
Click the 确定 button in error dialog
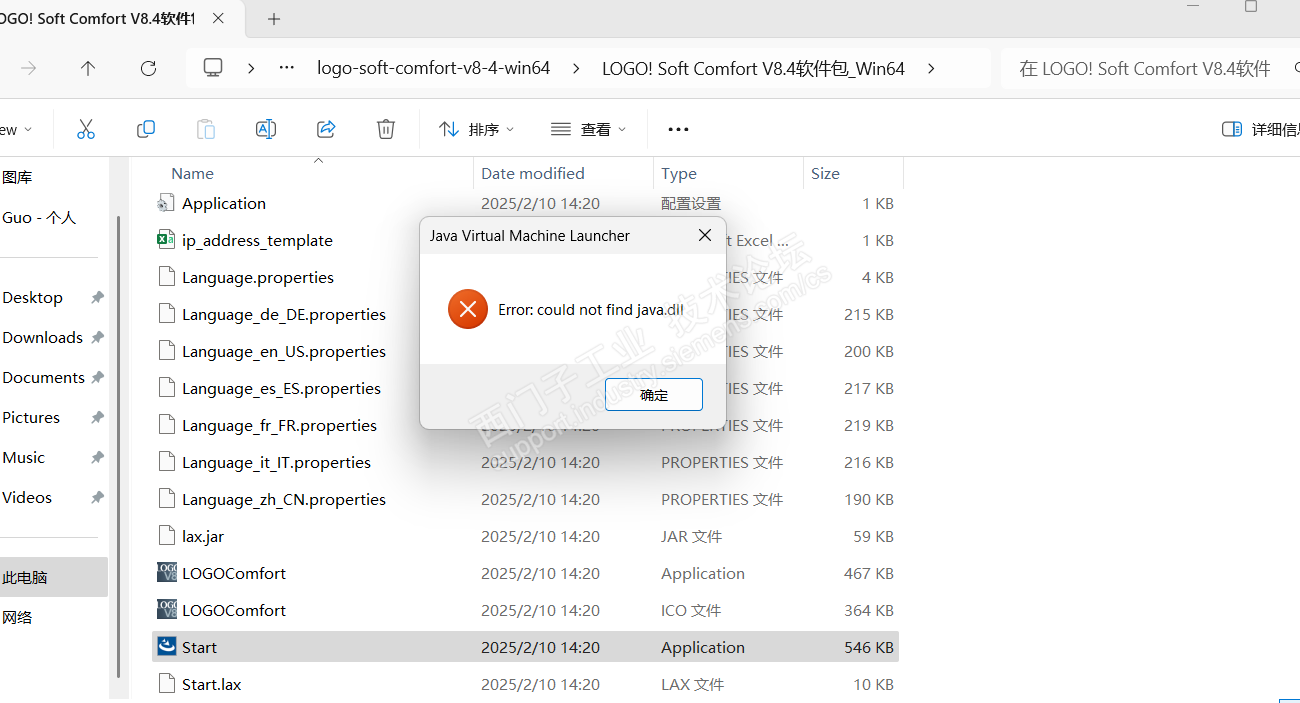tap(654, 395)
